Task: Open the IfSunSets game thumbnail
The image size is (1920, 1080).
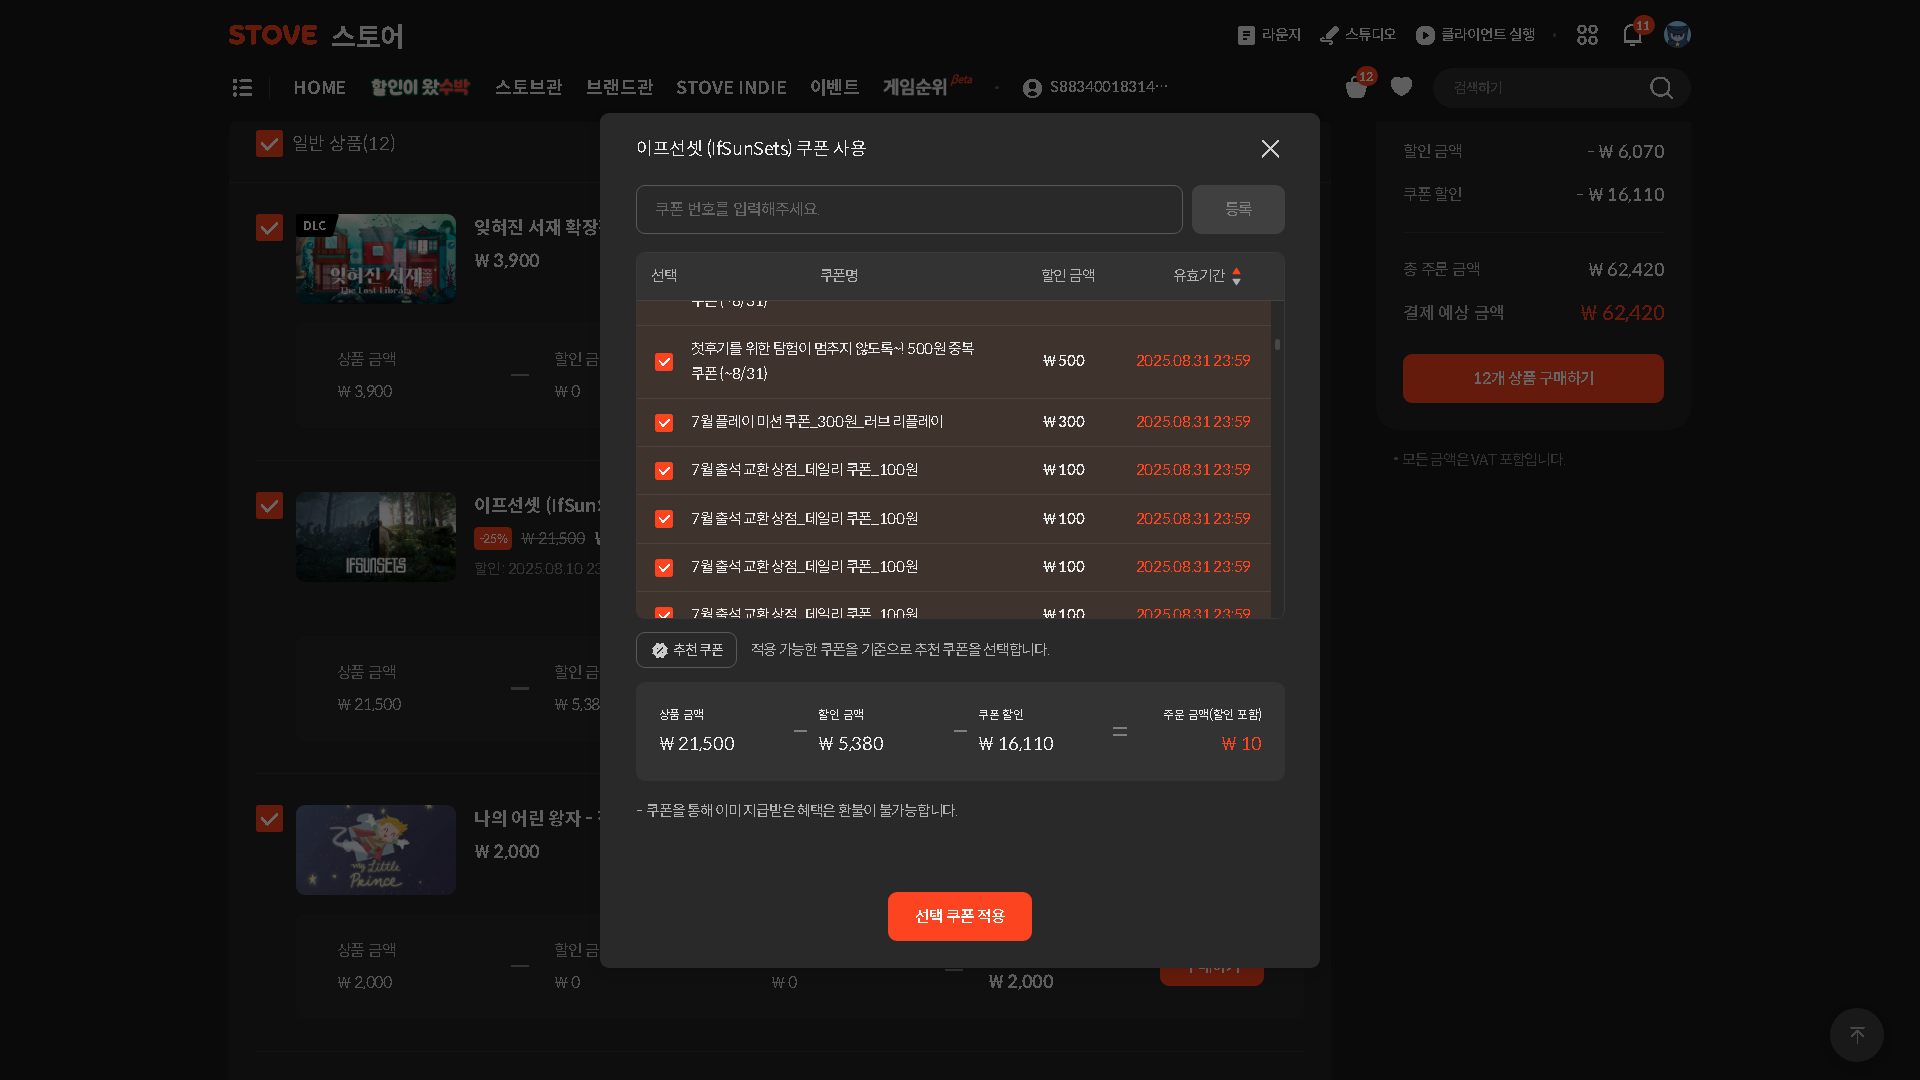Action: coord(376,537)
